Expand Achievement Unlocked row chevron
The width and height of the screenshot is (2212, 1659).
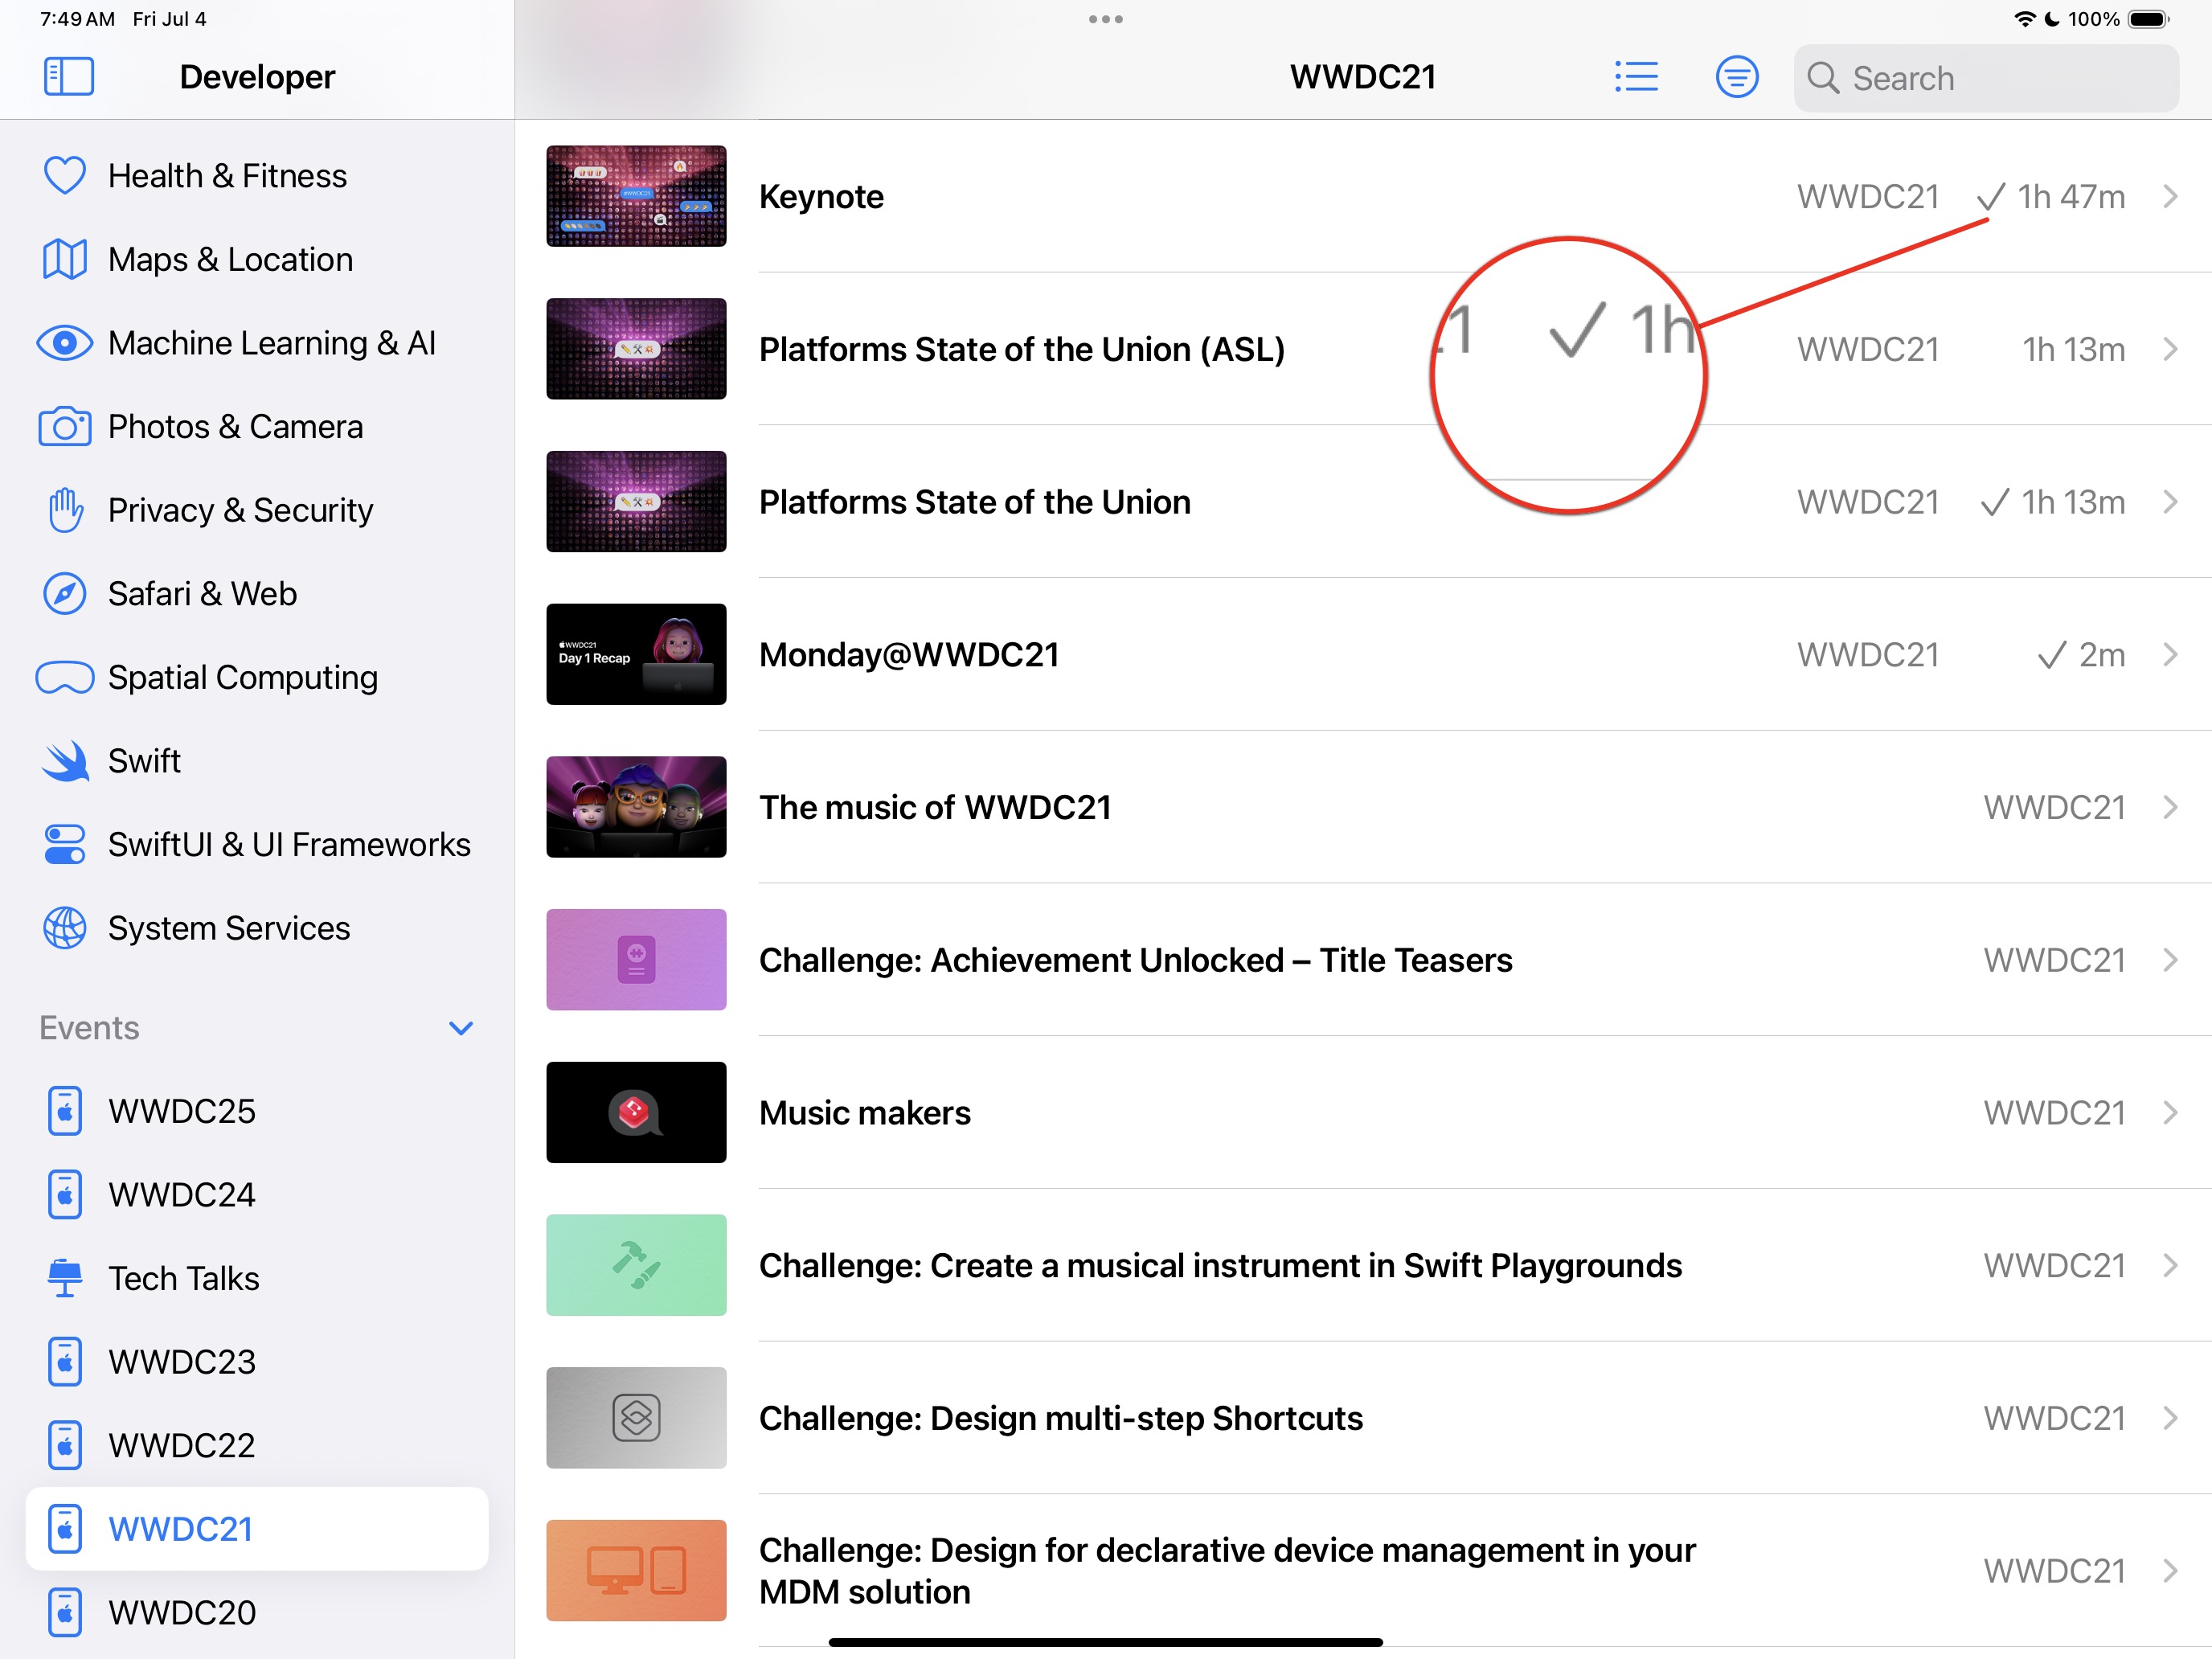(2170, 960)
